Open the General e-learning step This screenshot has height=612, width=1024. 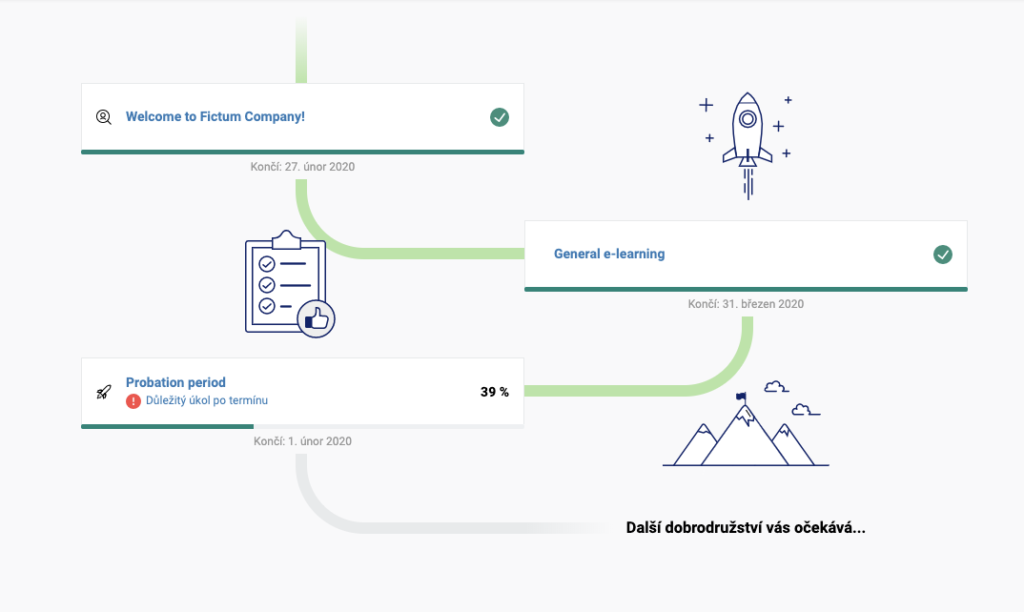pos(609,254)
